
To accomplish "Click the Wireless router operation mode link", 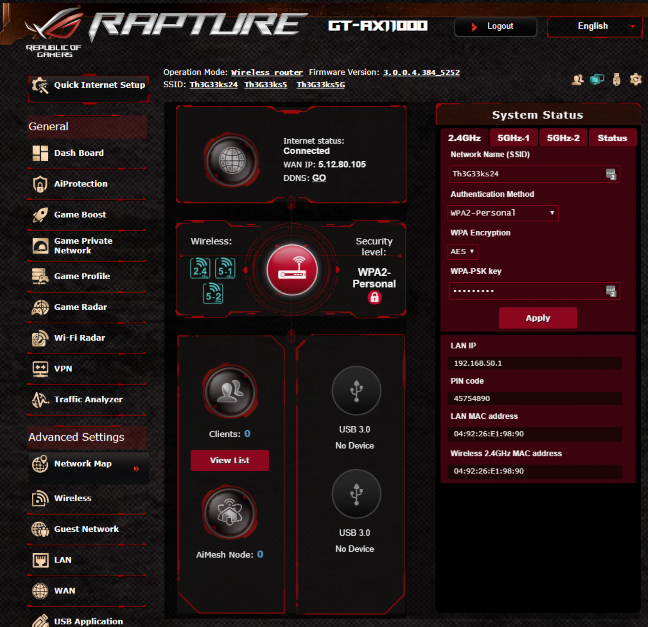I will click(267, 73).
